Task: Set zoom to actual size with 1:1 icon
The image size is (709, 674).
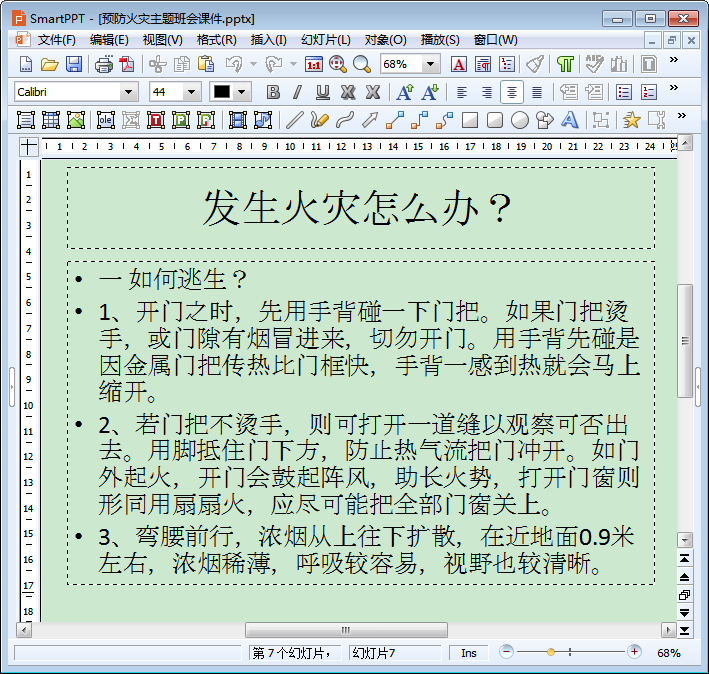Action: coord(313,64)
